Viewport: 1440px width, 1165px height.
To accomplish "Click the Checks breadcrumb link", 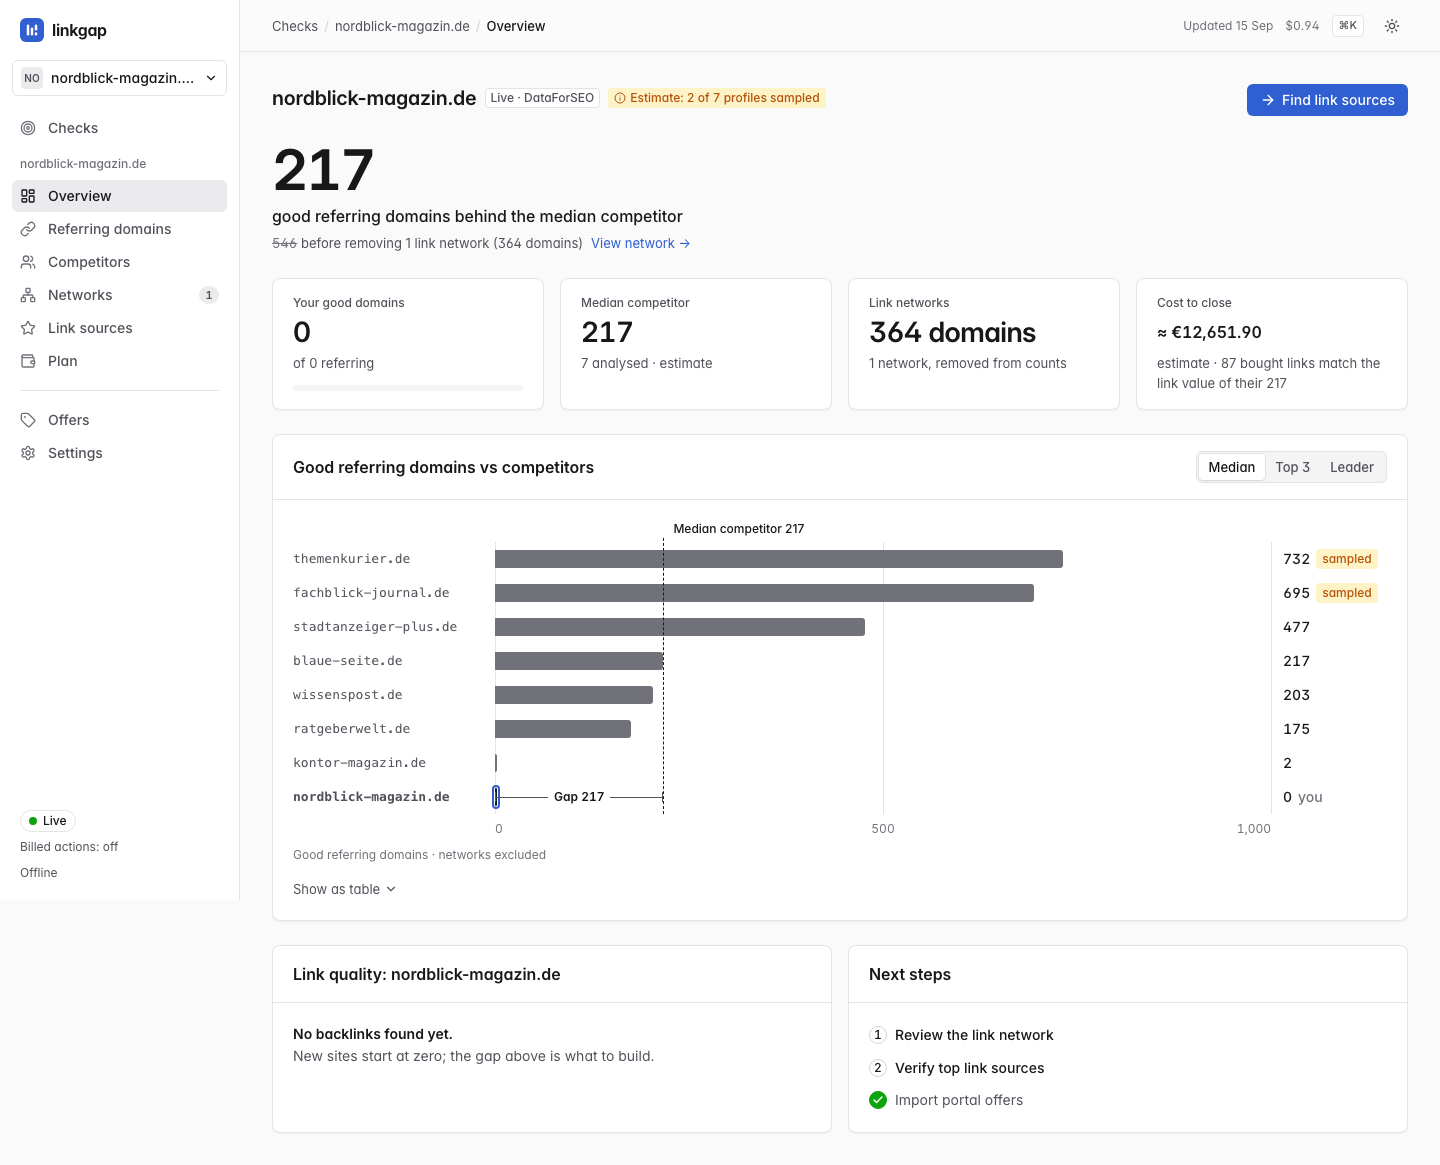I will tap(295, 26).
